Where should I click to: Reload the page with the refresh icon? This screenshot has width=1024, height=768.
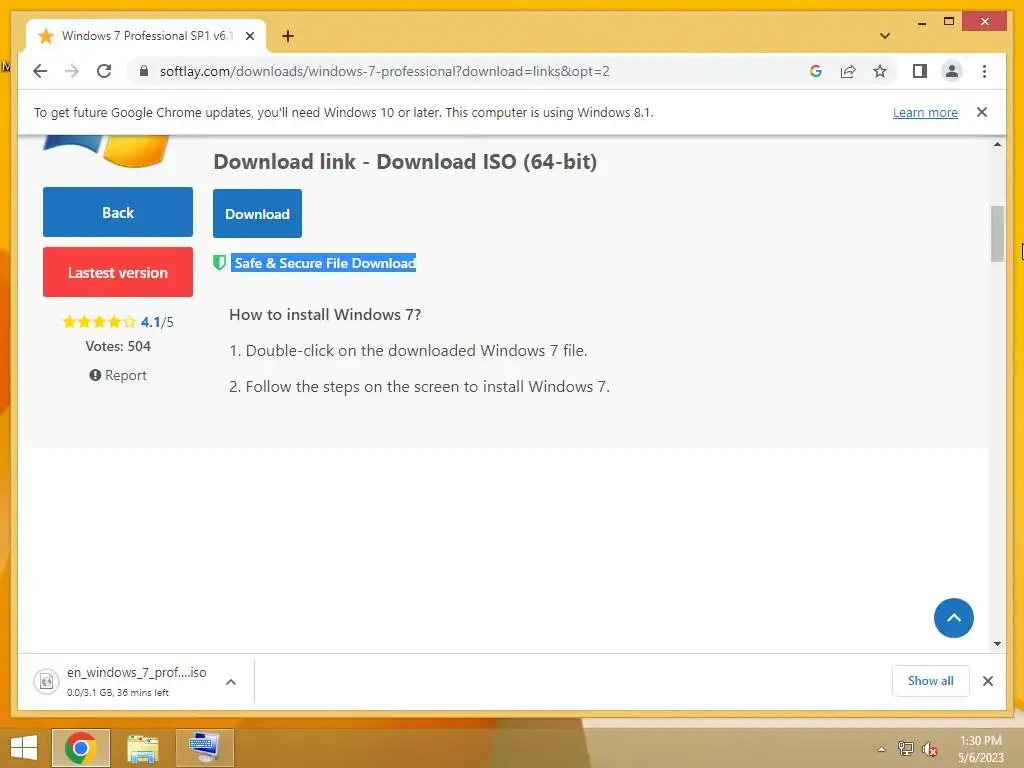coord(104,71)
